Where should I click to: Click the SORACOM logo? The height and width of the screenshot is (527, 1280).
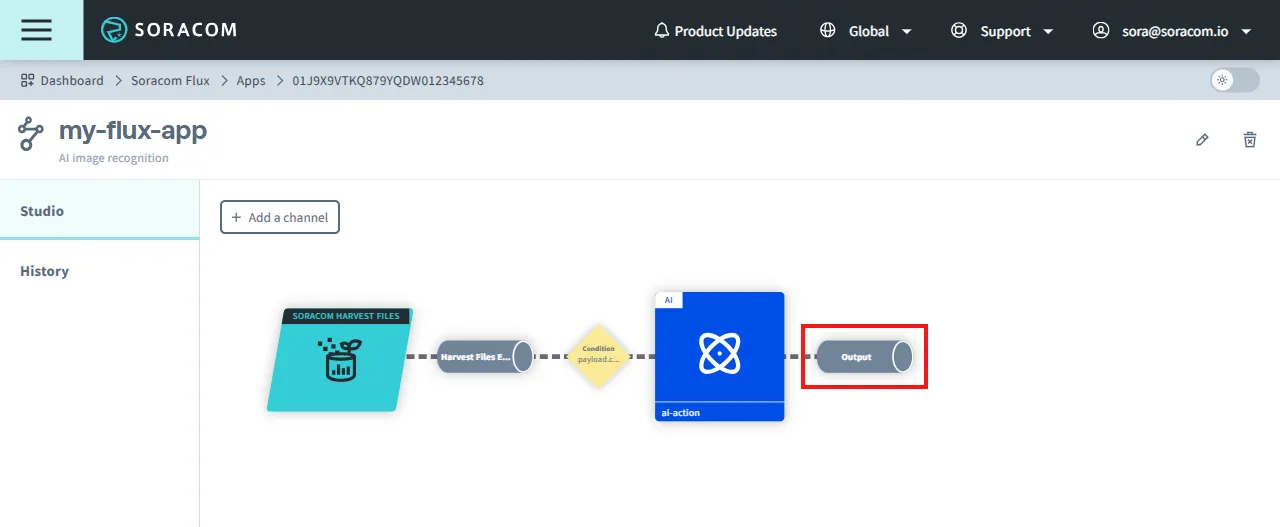point(169,30)
